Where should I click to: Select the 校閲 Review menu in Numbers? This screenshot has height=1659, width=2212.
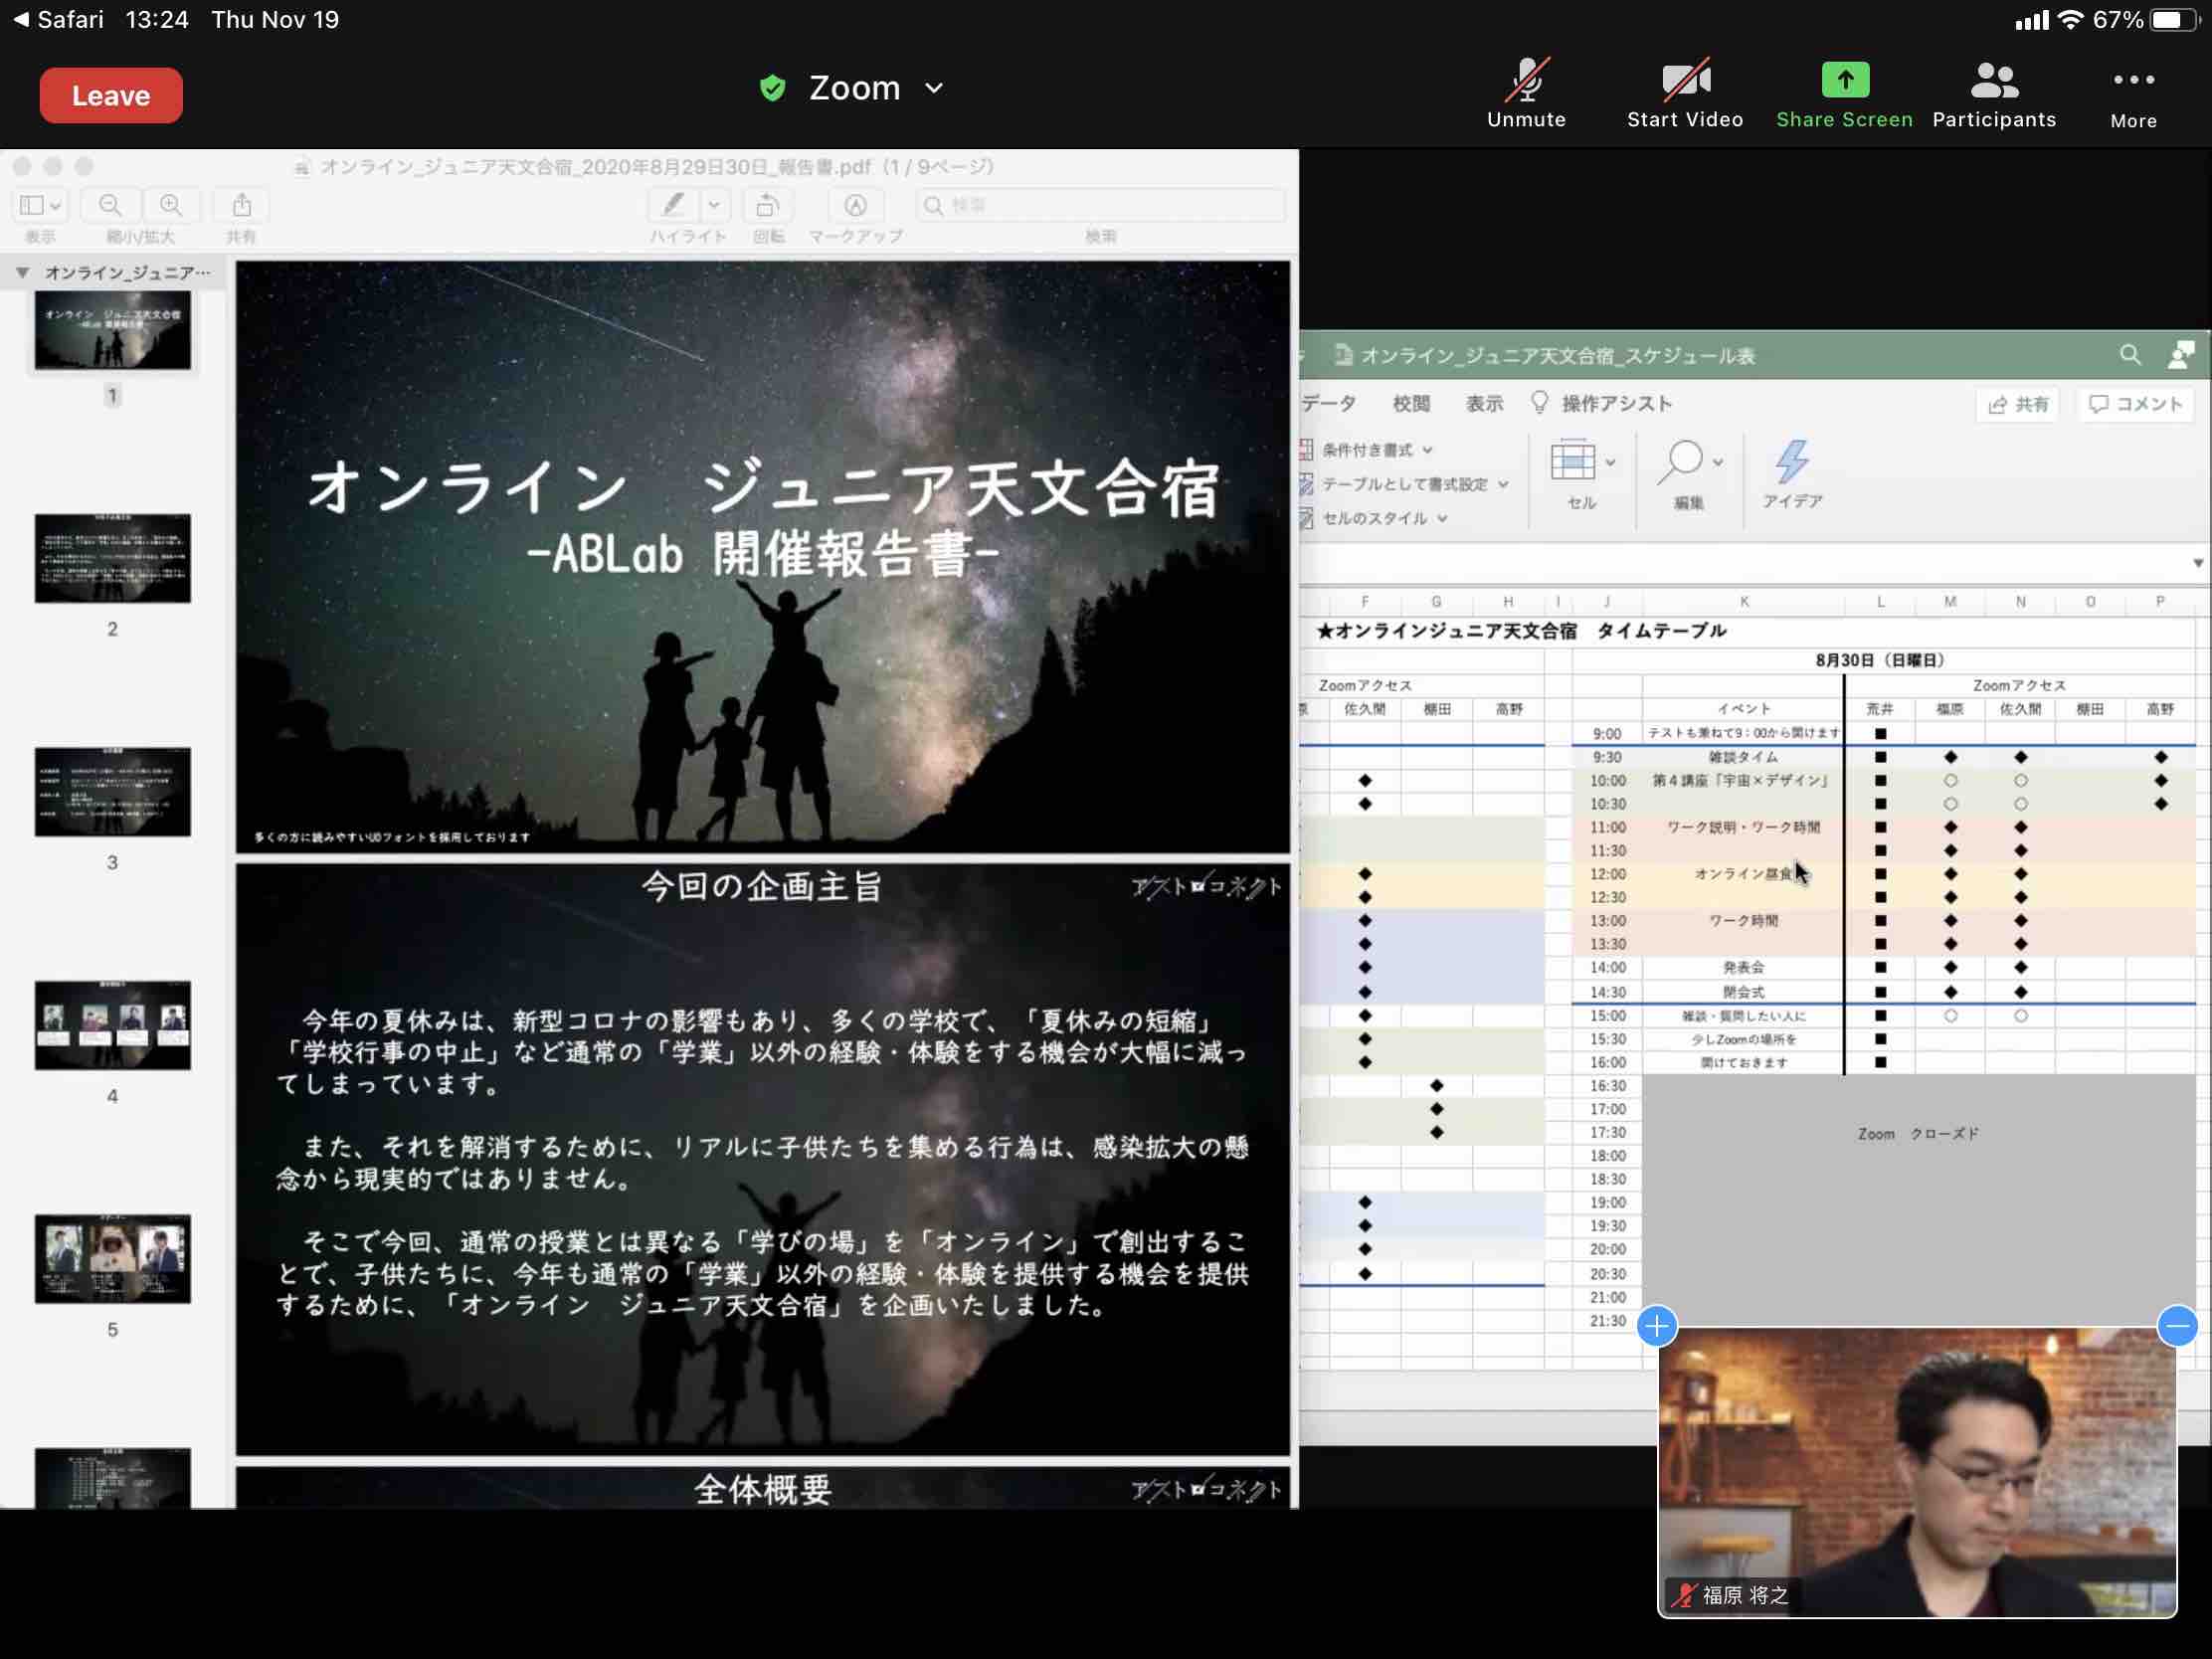point(1407,404)
